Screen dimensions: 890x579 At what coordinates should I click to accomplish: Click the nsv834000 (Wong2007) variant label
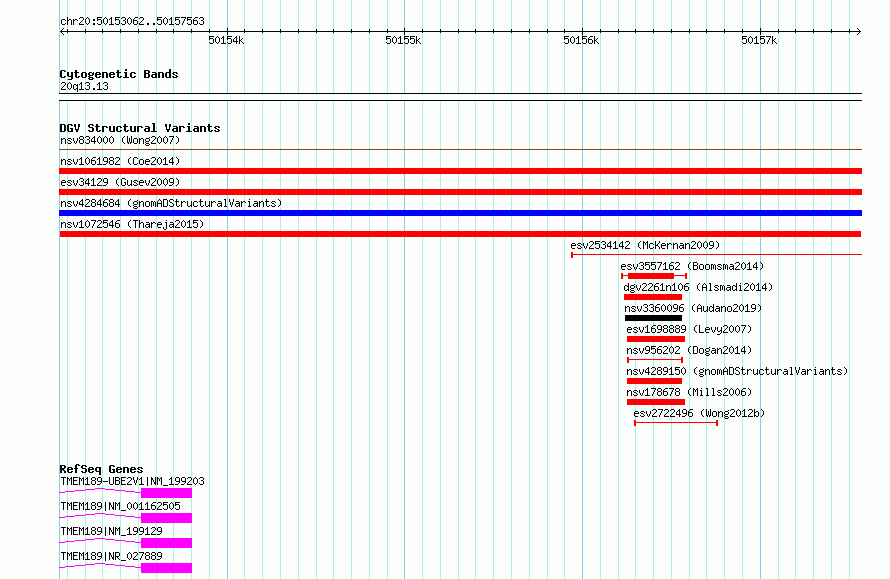pos(120,140)
